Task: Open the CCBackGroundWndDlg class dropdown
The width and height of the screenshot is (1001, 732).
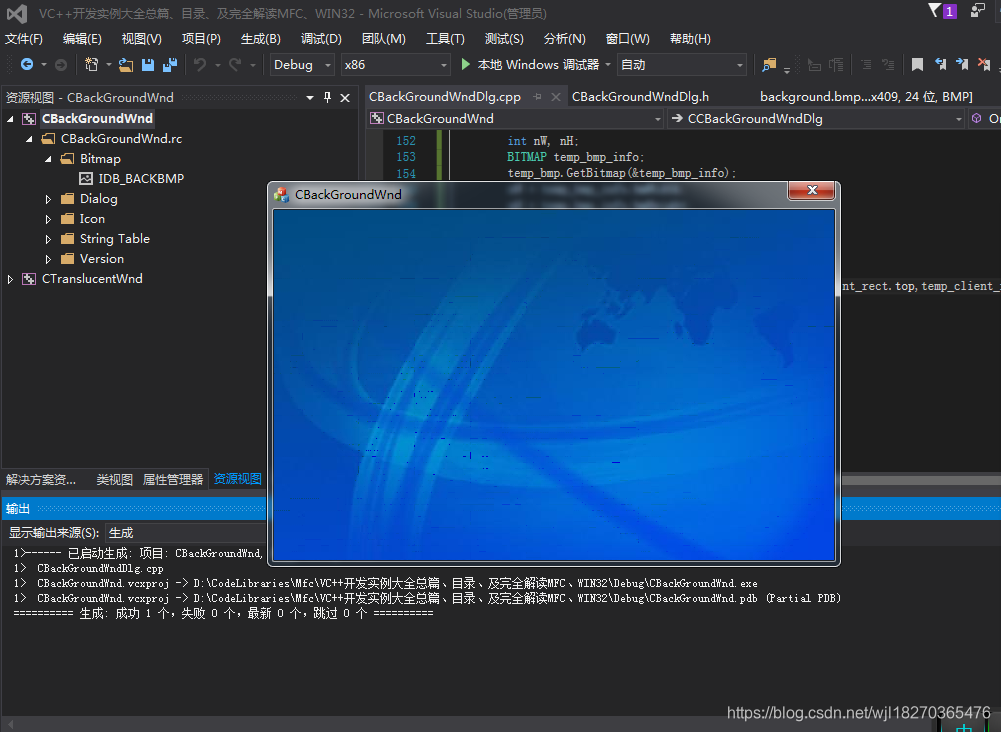Action: (815, 119)
